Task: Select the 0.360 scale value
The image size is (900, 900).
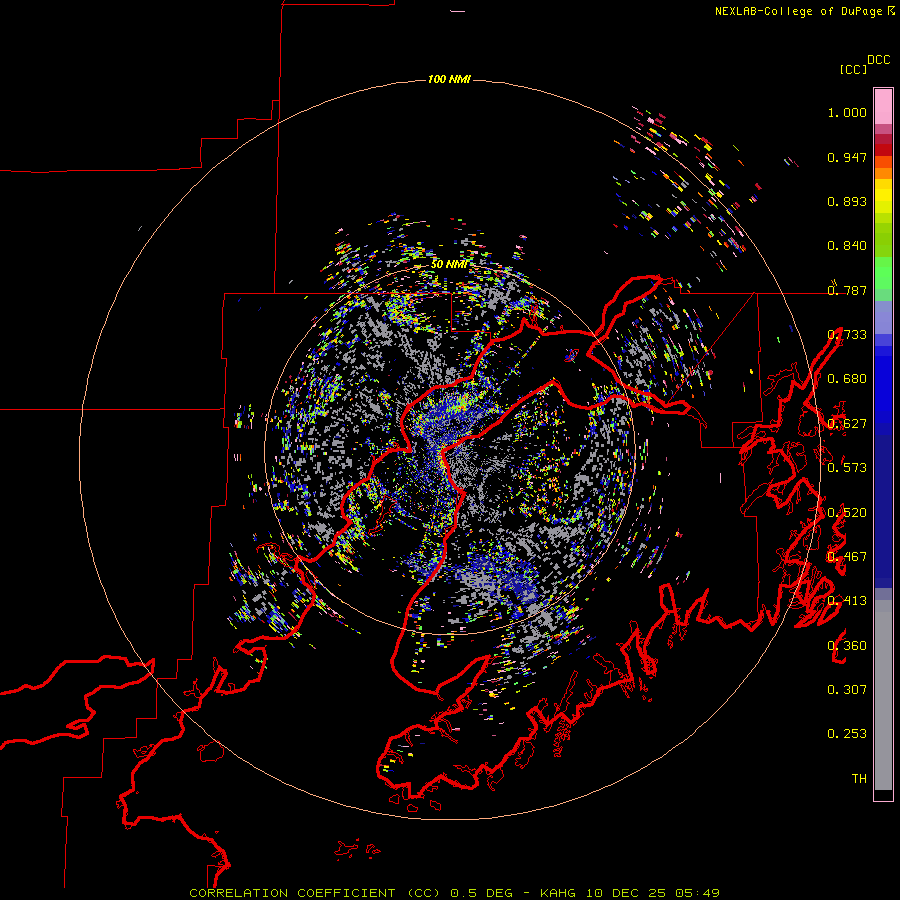Action: point(847,646)
